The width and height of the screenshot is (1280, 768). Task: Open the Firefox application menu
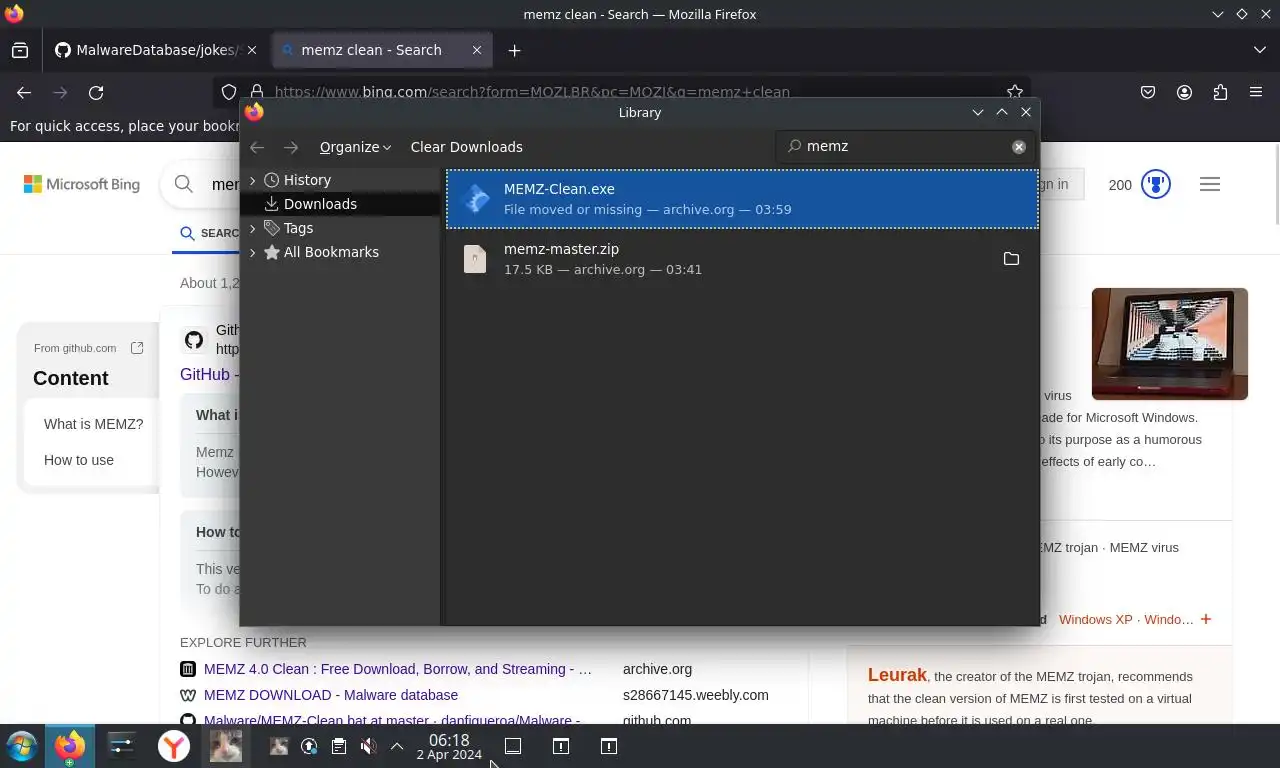point(1256,92)
